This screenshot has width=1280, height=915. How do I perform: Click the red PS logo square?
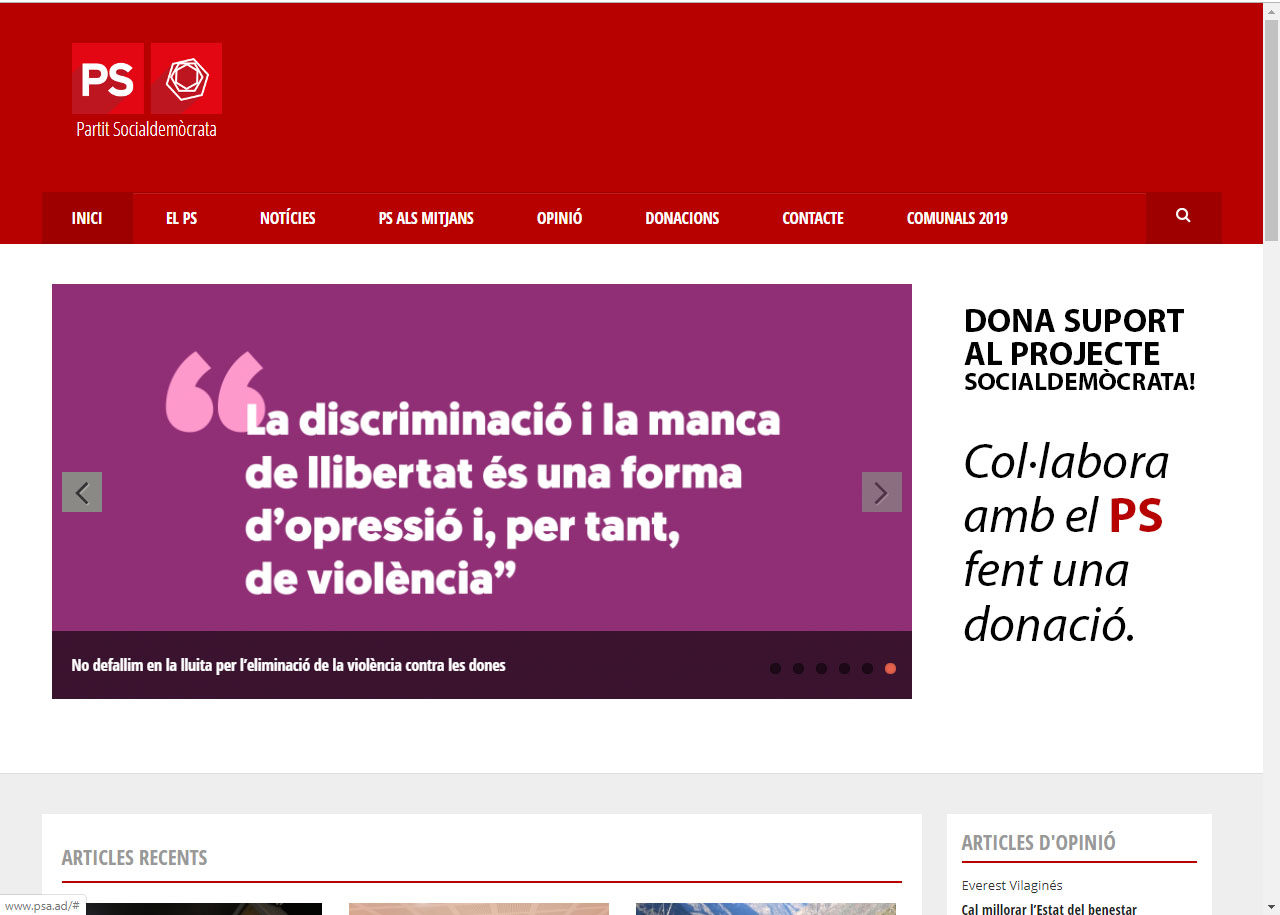[108, 78]
